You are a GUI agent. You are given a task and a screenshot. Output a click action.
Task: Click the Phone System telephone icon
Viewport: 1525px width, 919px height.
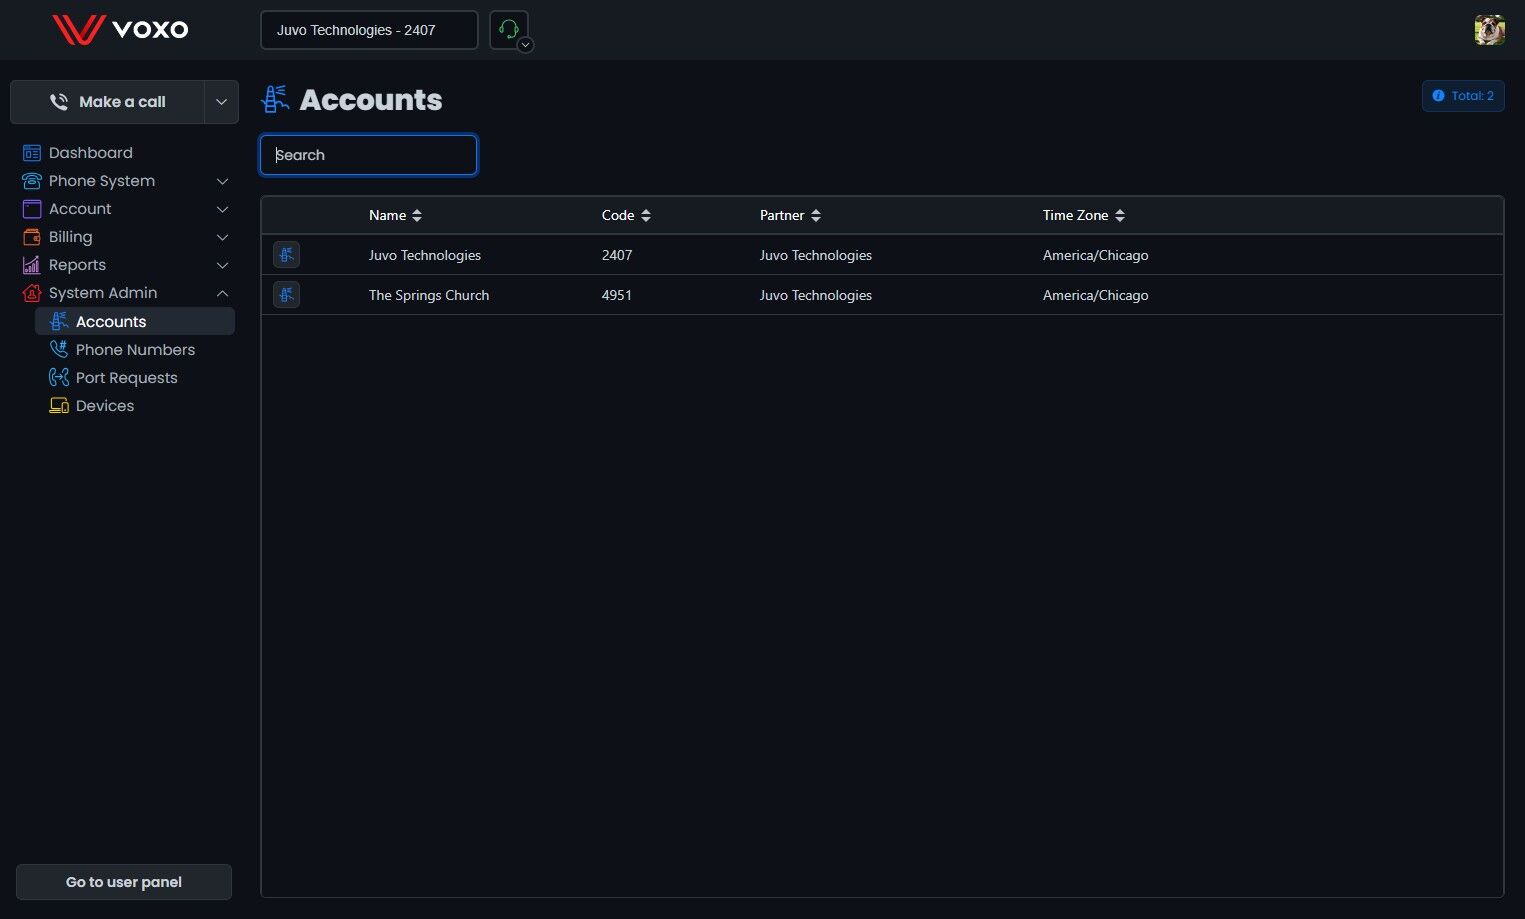coord(32,181)
